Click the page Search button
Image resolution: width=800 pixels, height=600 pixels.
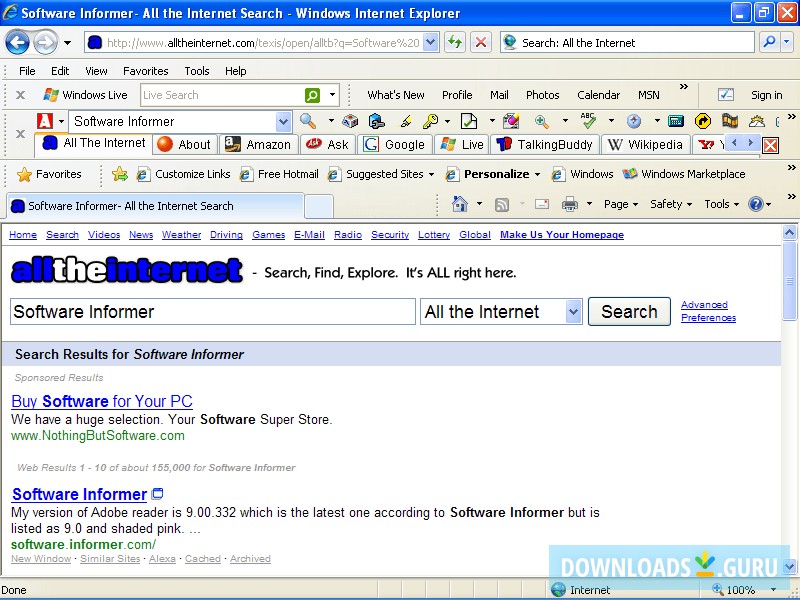(x=629, y=312)
